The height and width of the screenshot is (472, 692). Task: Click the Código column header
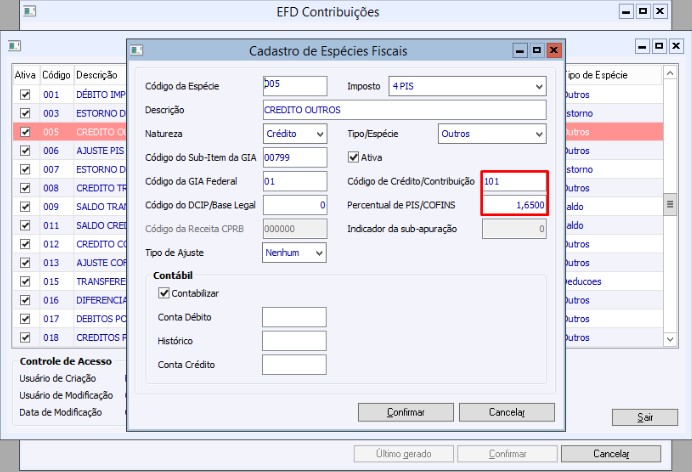[x=56, y=75]
